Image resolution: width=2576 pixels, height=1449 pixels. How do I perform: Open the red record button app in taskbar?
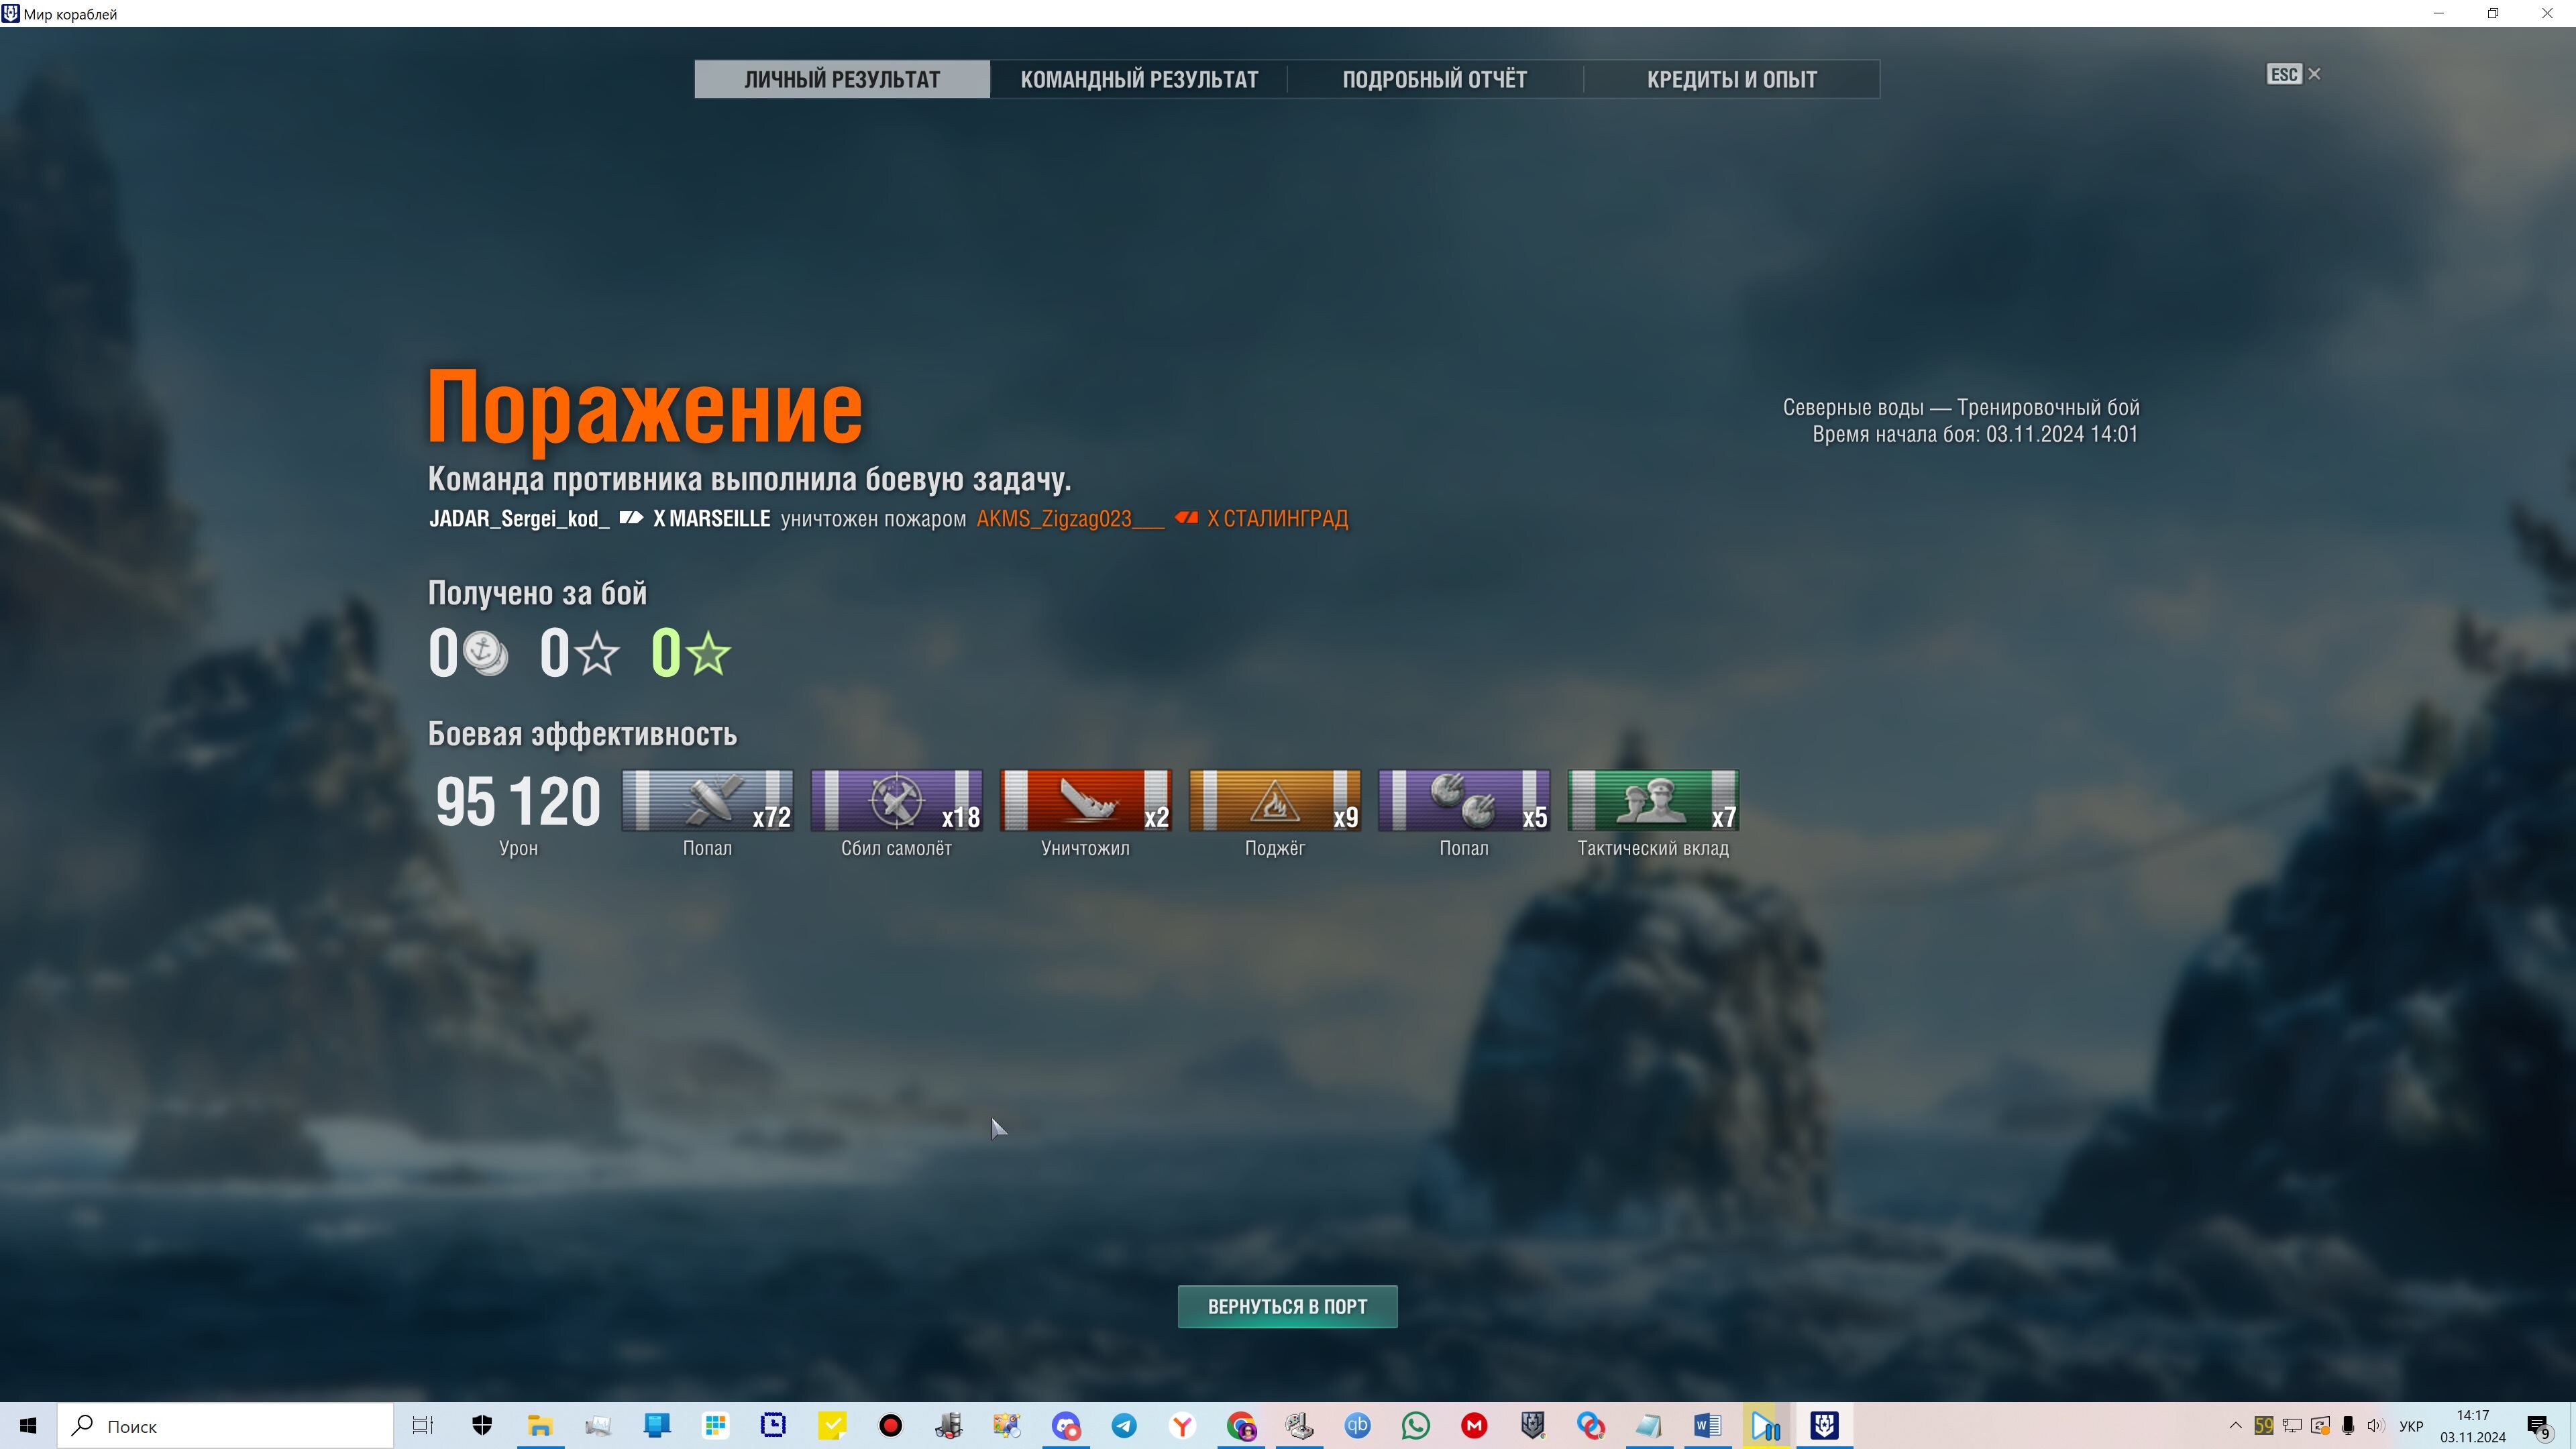click(x=890, y=1426)
